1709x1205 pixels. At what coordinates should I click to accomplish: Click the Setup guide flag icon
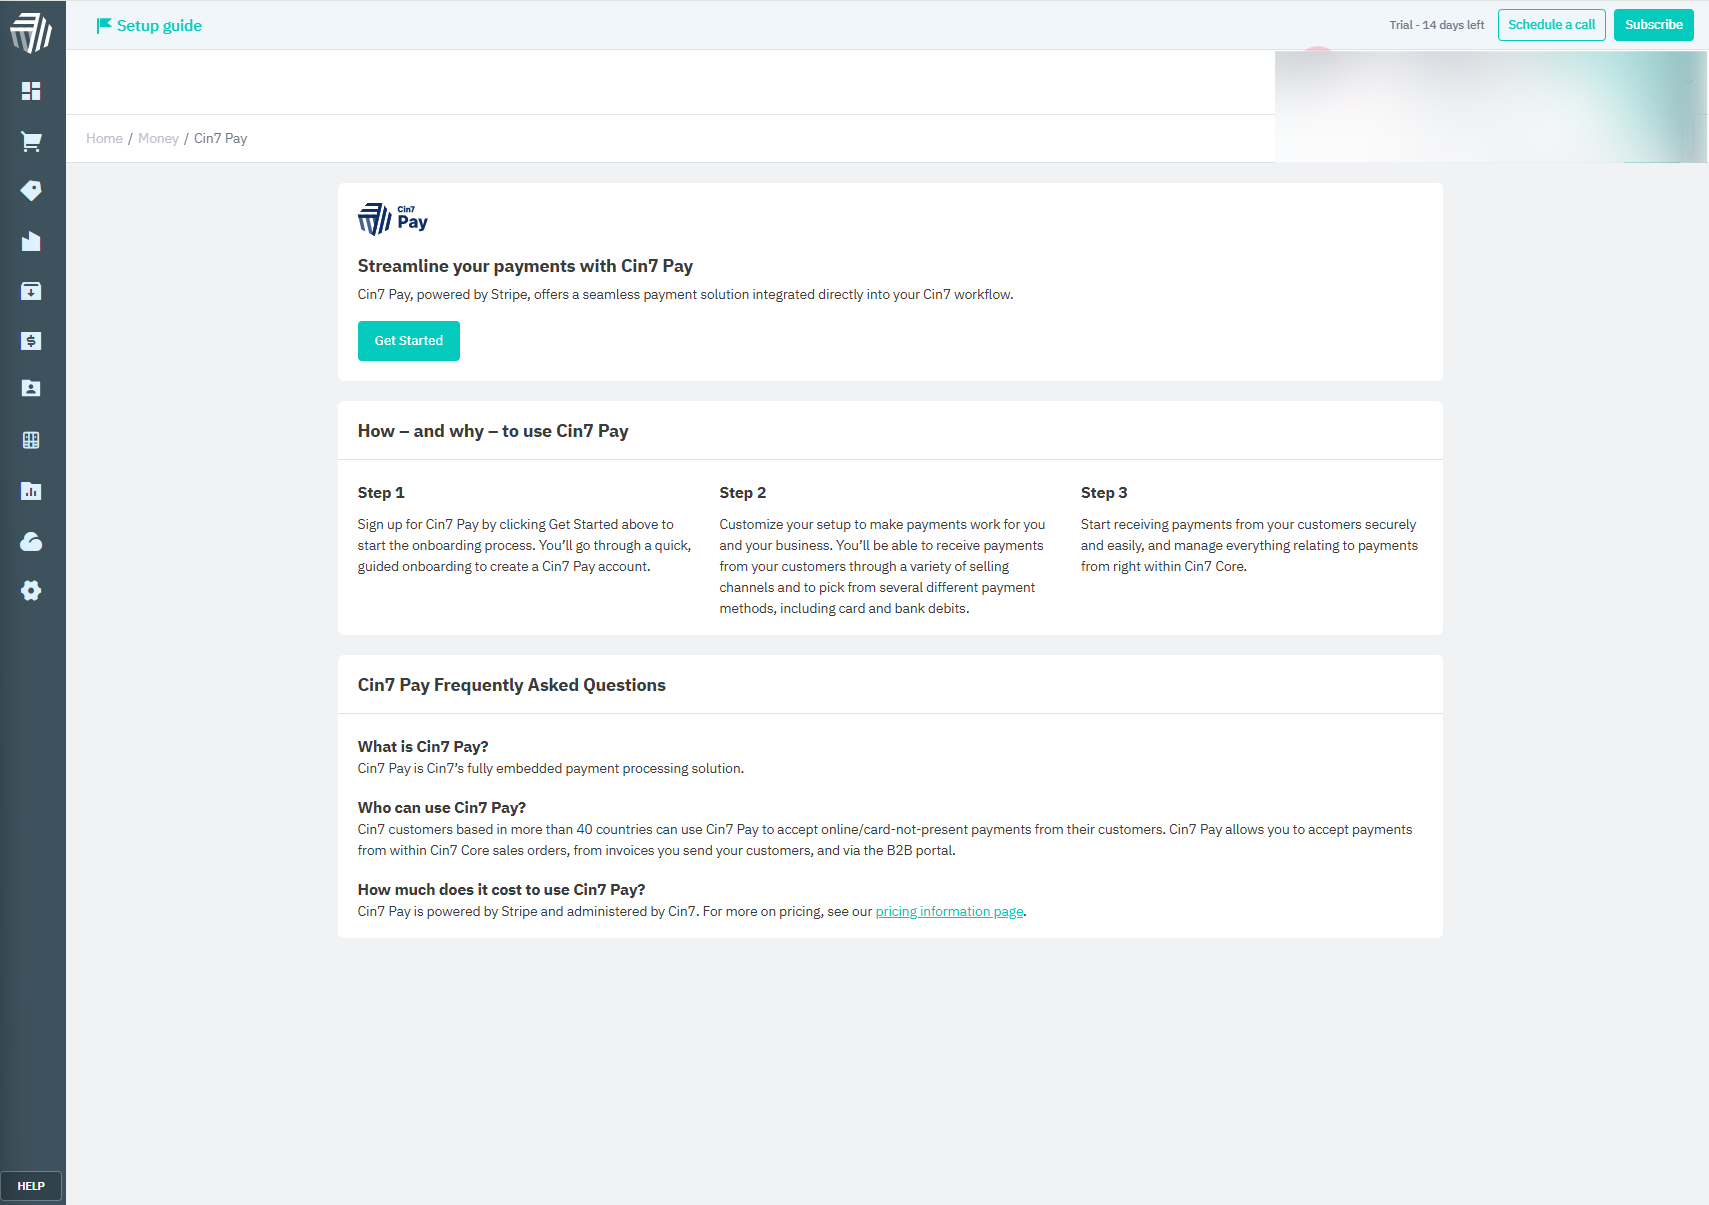pos(104,25)
